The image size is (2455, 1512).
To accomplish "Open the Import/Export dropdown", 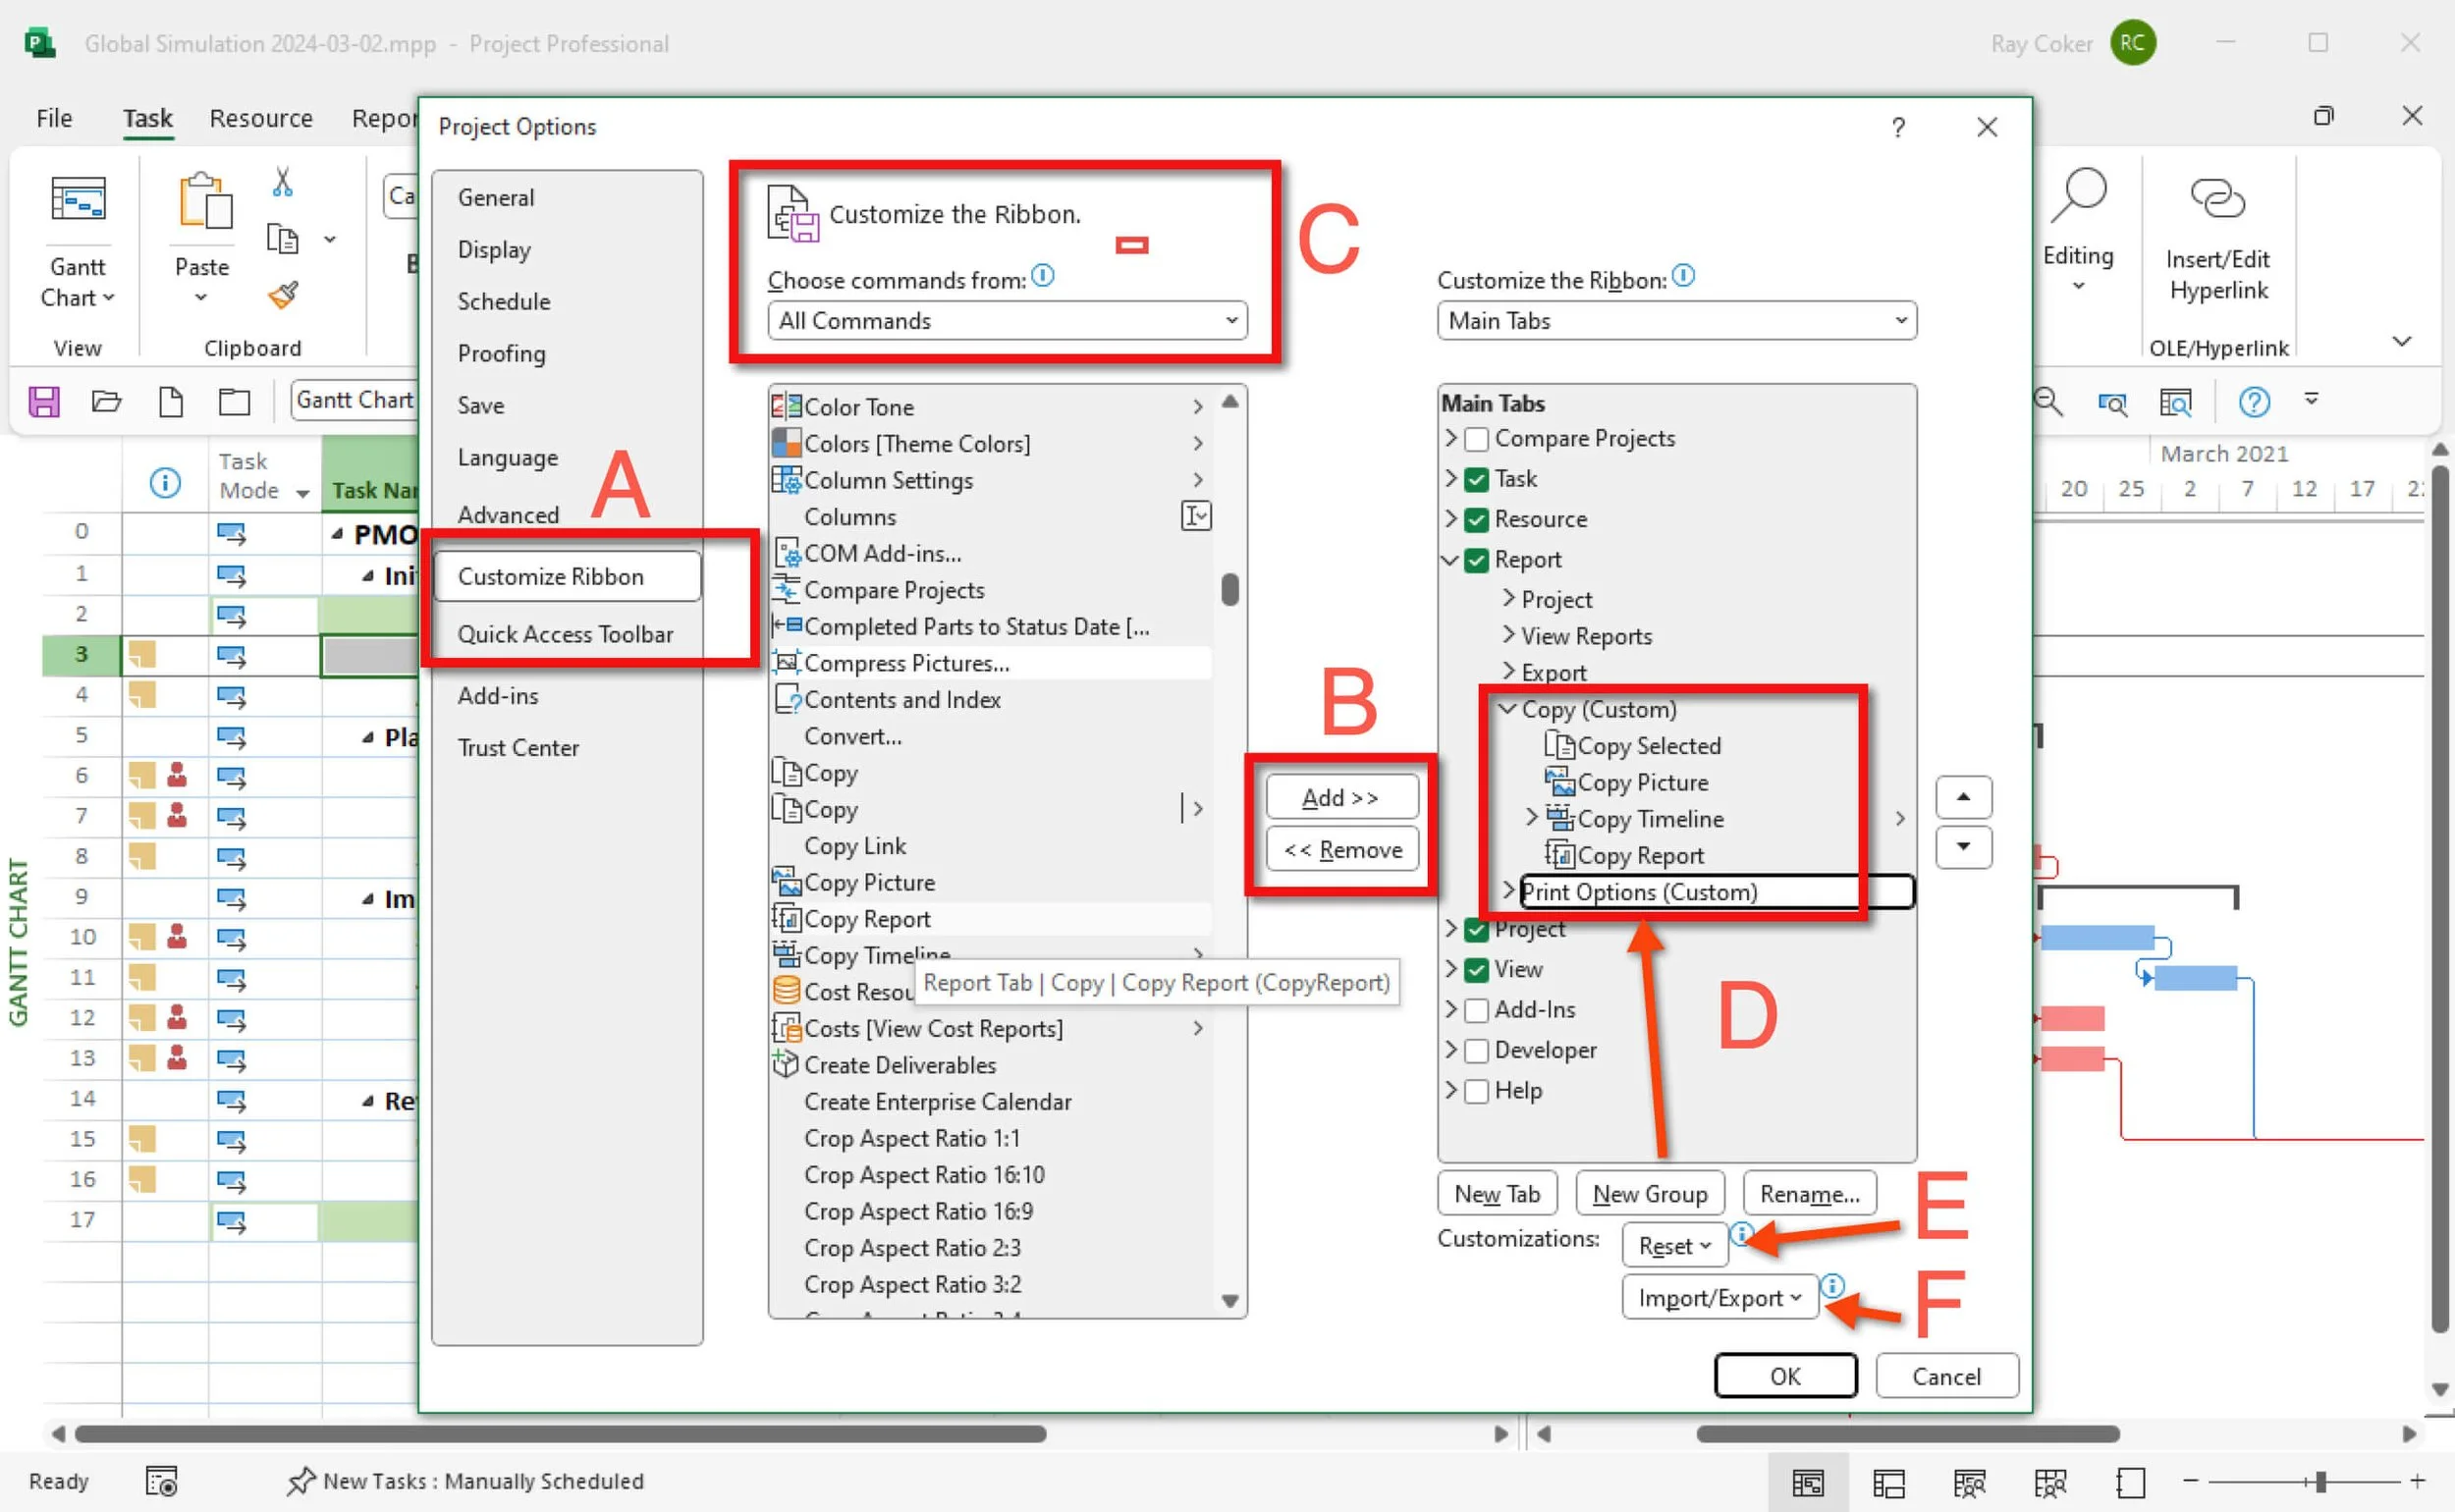I will click(x=1719, y=1298).
